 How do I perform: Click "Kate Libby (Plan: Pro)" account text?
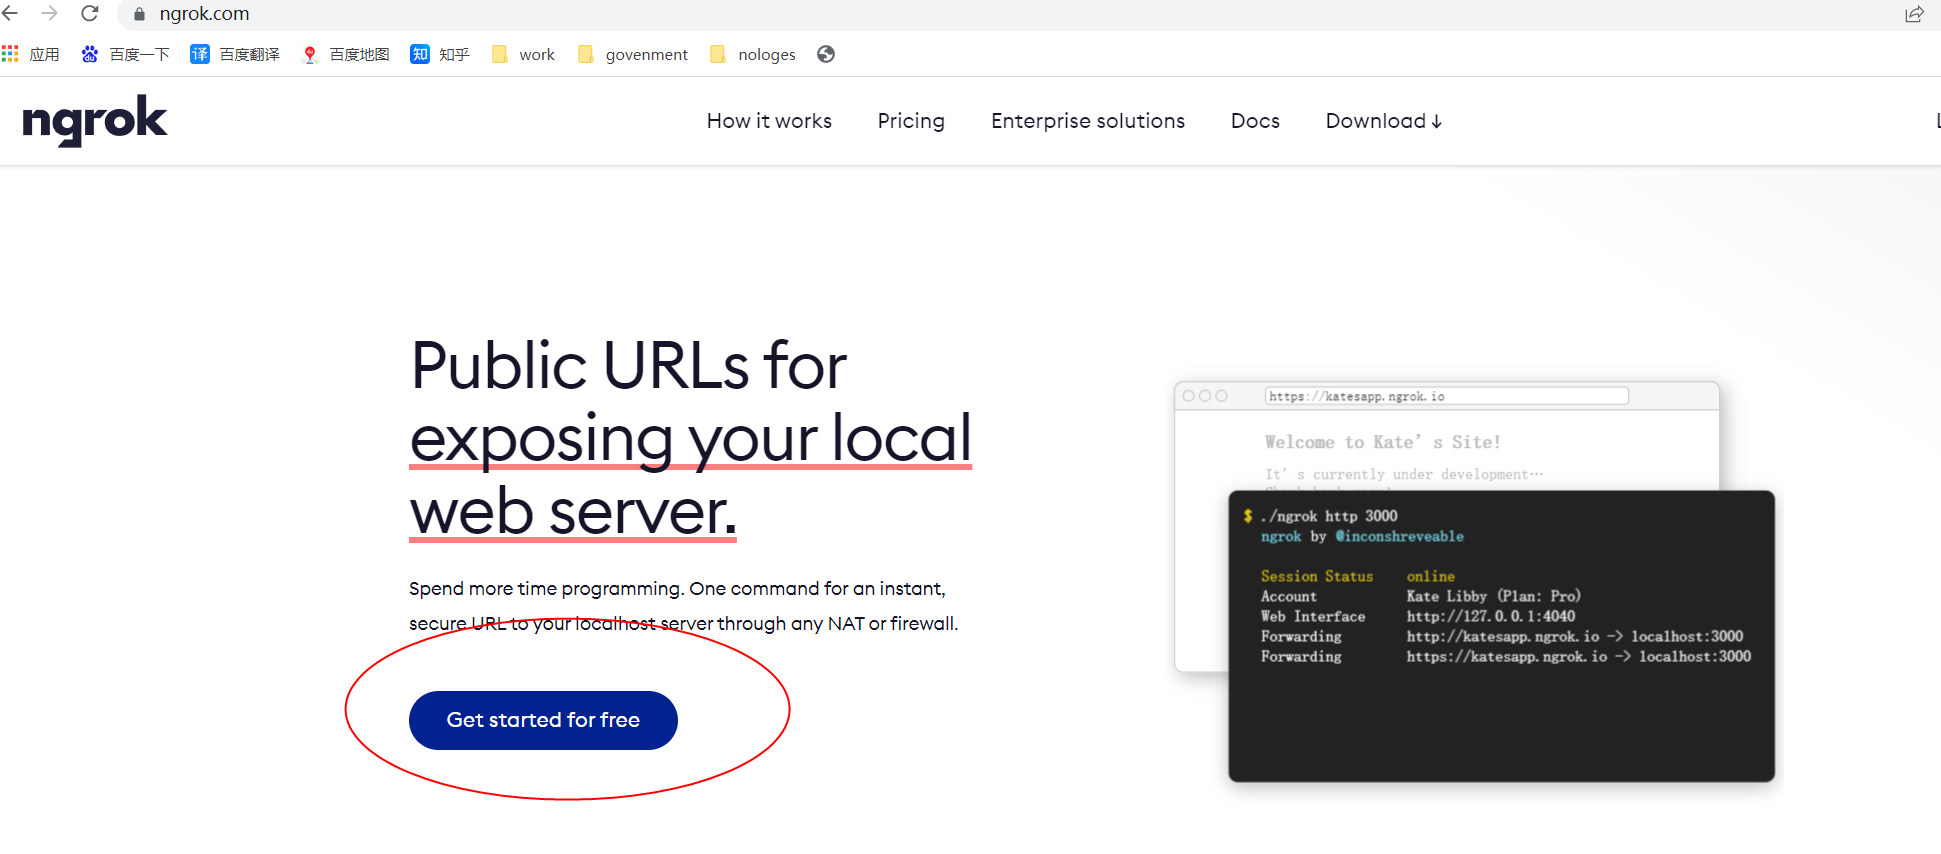(x=1493, y=597)
